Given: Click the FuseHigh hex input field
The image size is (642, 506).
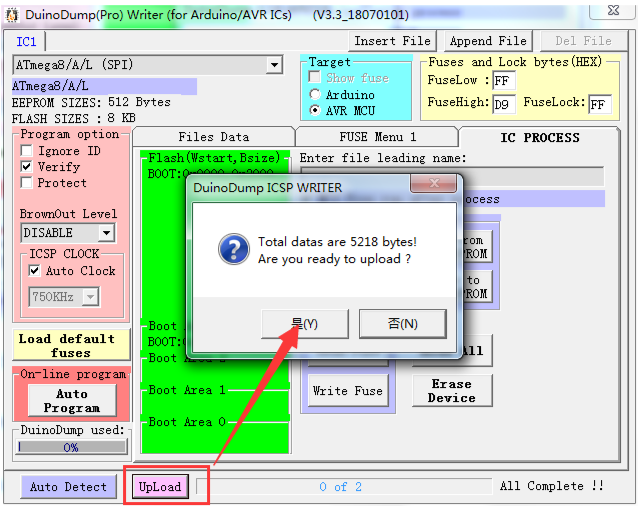Looking at the screenshot, I should pyautogui.click(x=504, y=105).
